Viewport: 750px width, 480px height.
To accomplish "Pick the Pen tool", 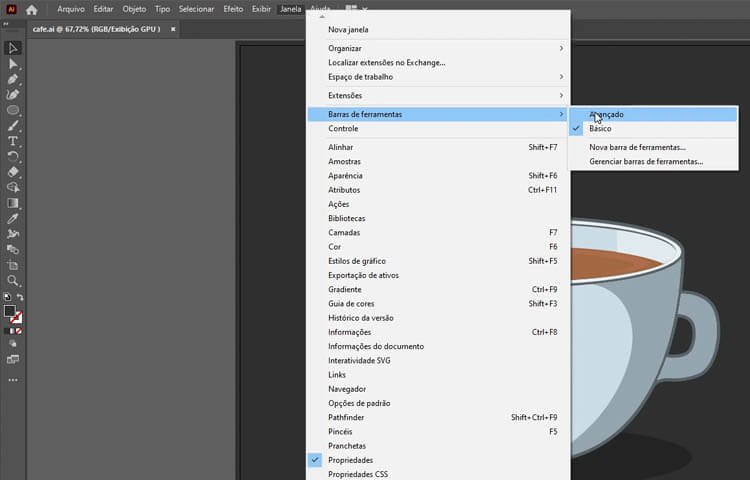I will pos(13,79).
